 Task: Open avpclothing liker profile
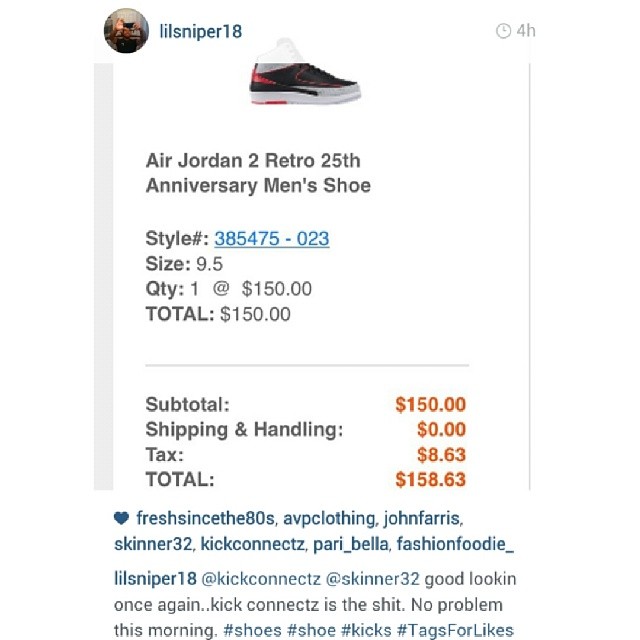329,519
